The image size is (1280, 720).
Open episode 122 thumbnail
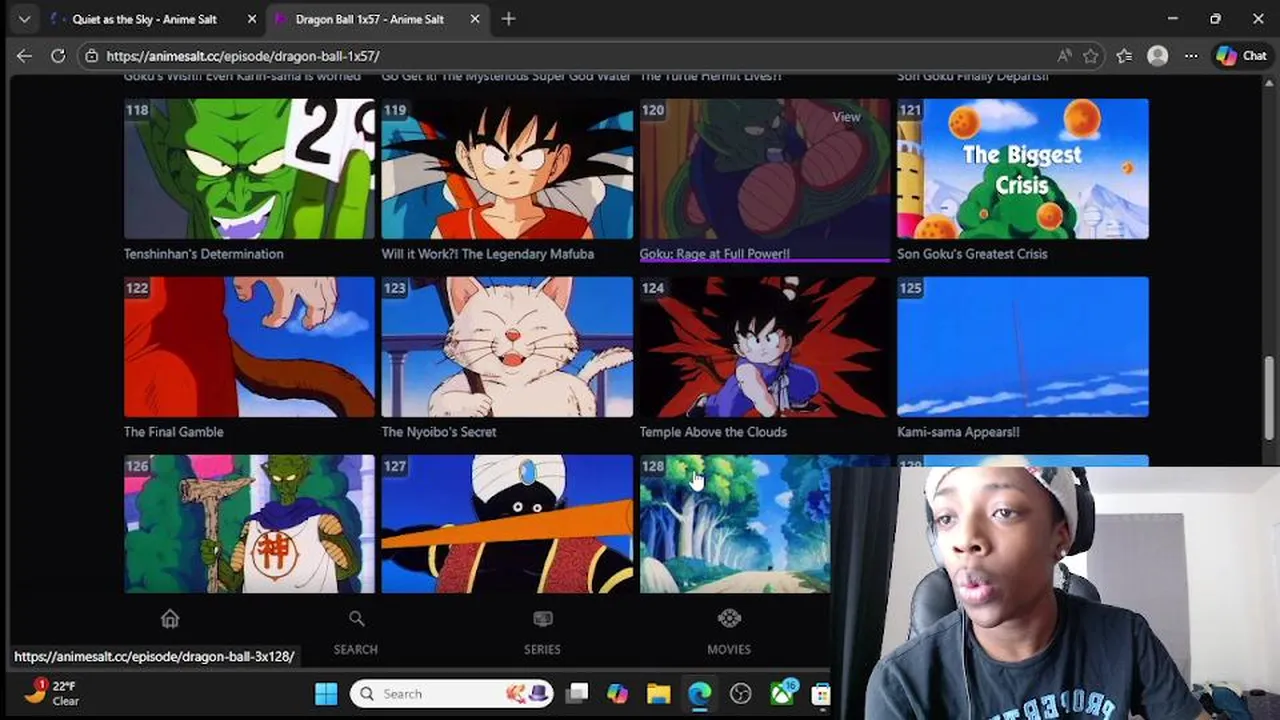coord(249,346)
